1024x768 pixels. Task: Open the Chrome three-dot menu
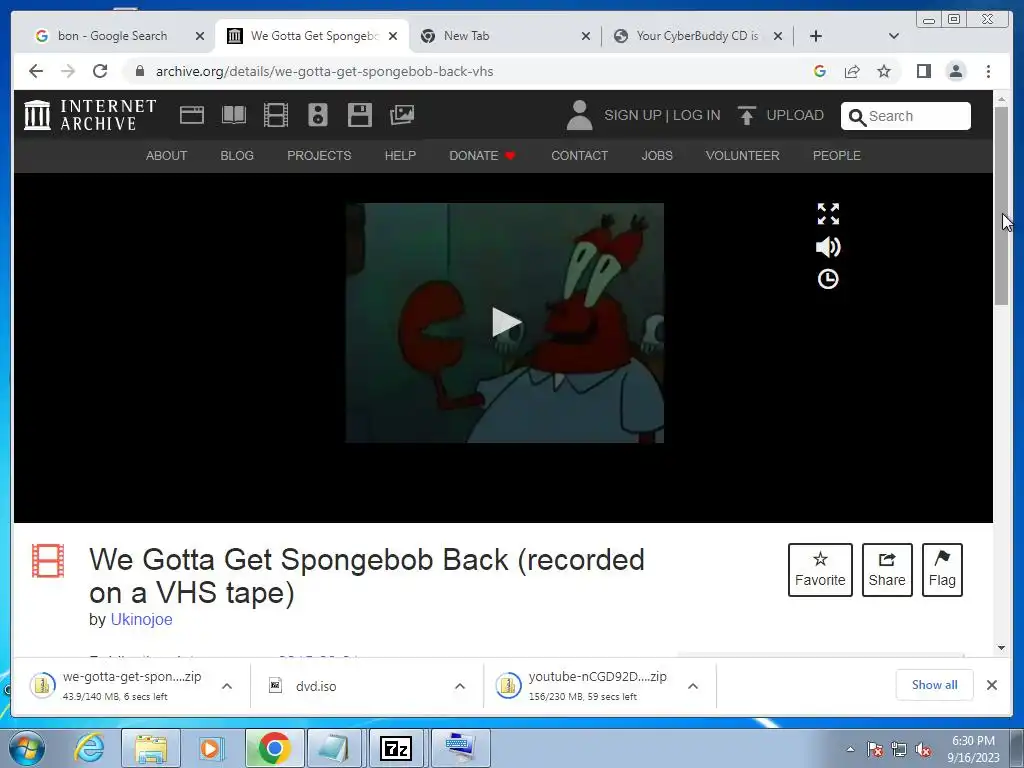point(989,71)
